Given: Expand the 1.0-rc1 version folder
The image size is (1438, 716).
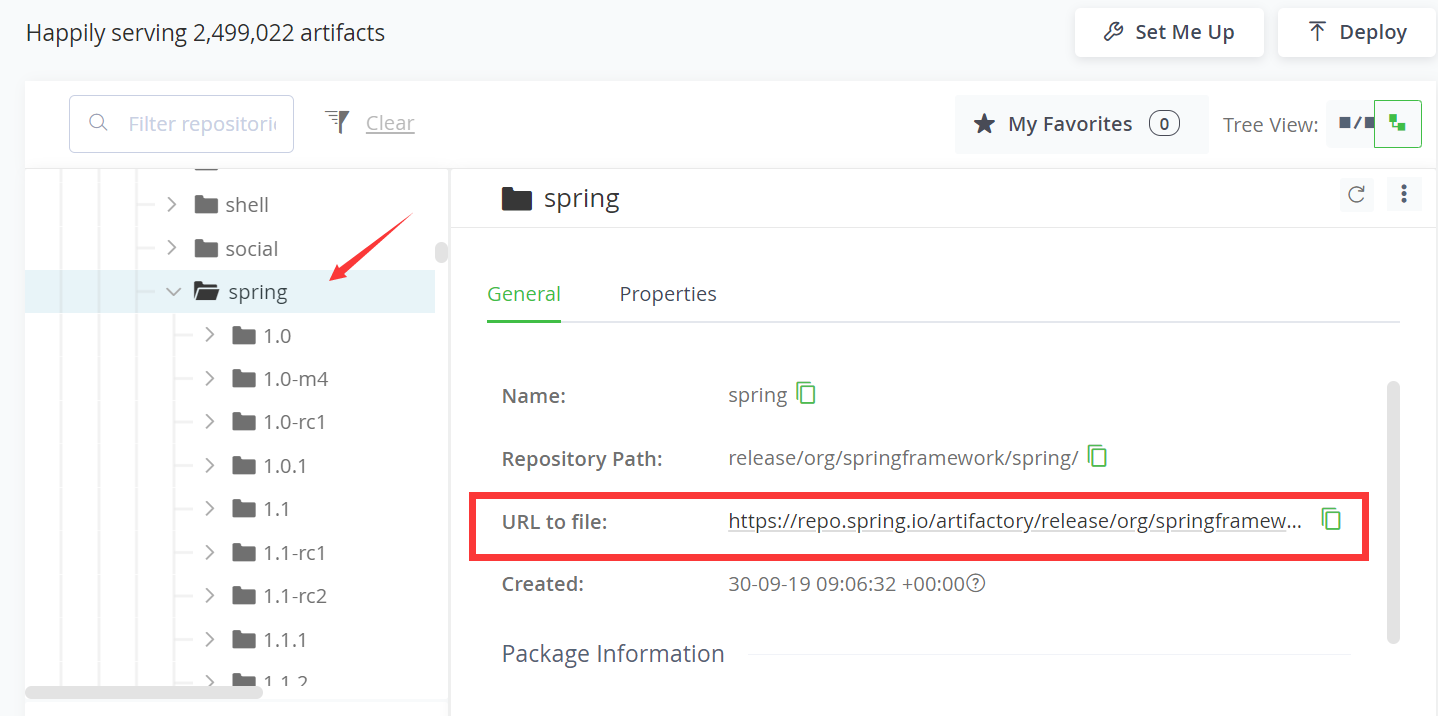Looking at the screenshot, I should (209, 422).
